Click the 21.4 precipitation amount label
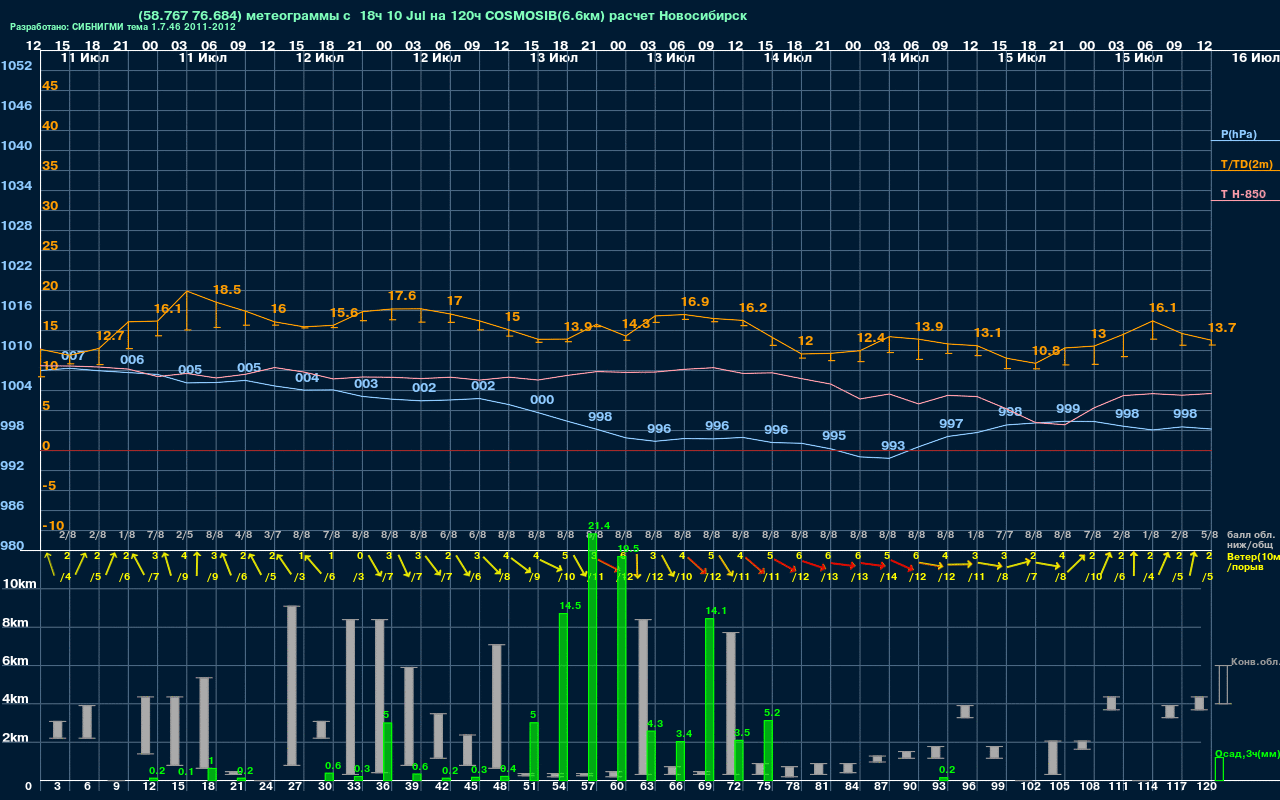1280x800 pixels. coord(599,526)
